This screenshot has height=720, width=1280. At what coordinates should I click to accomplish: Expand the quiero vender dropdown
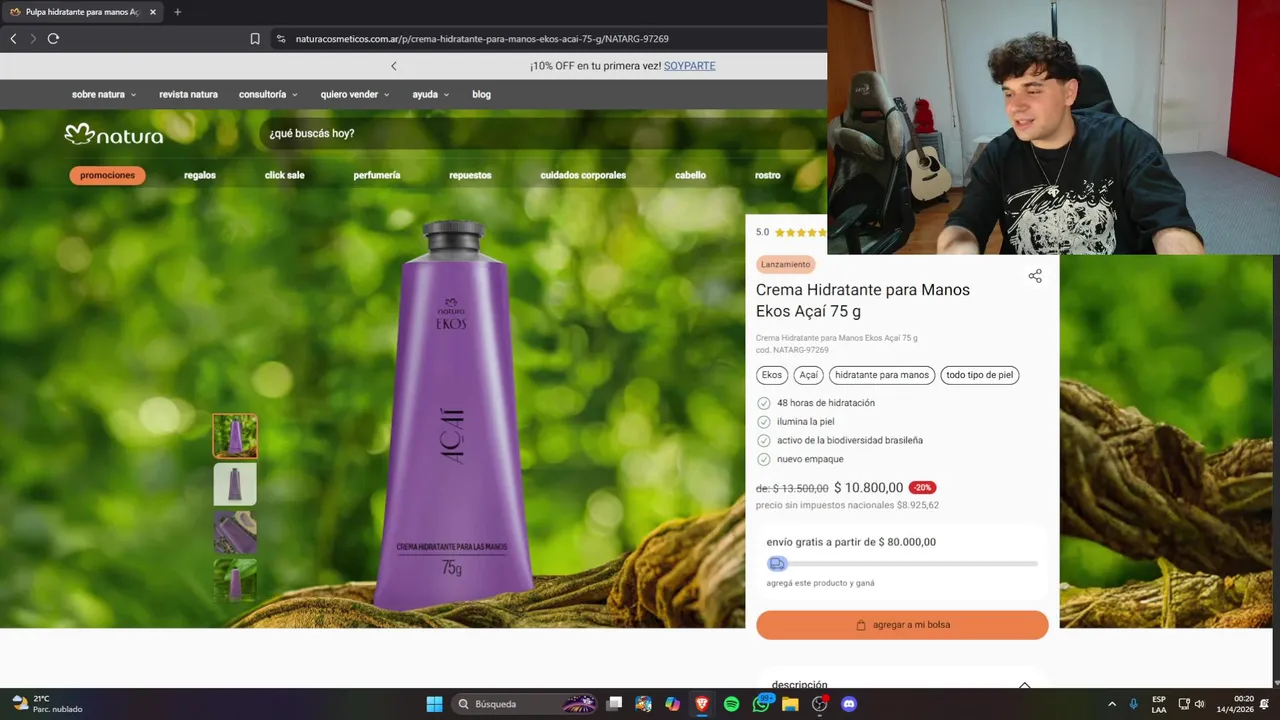[356, 94]
